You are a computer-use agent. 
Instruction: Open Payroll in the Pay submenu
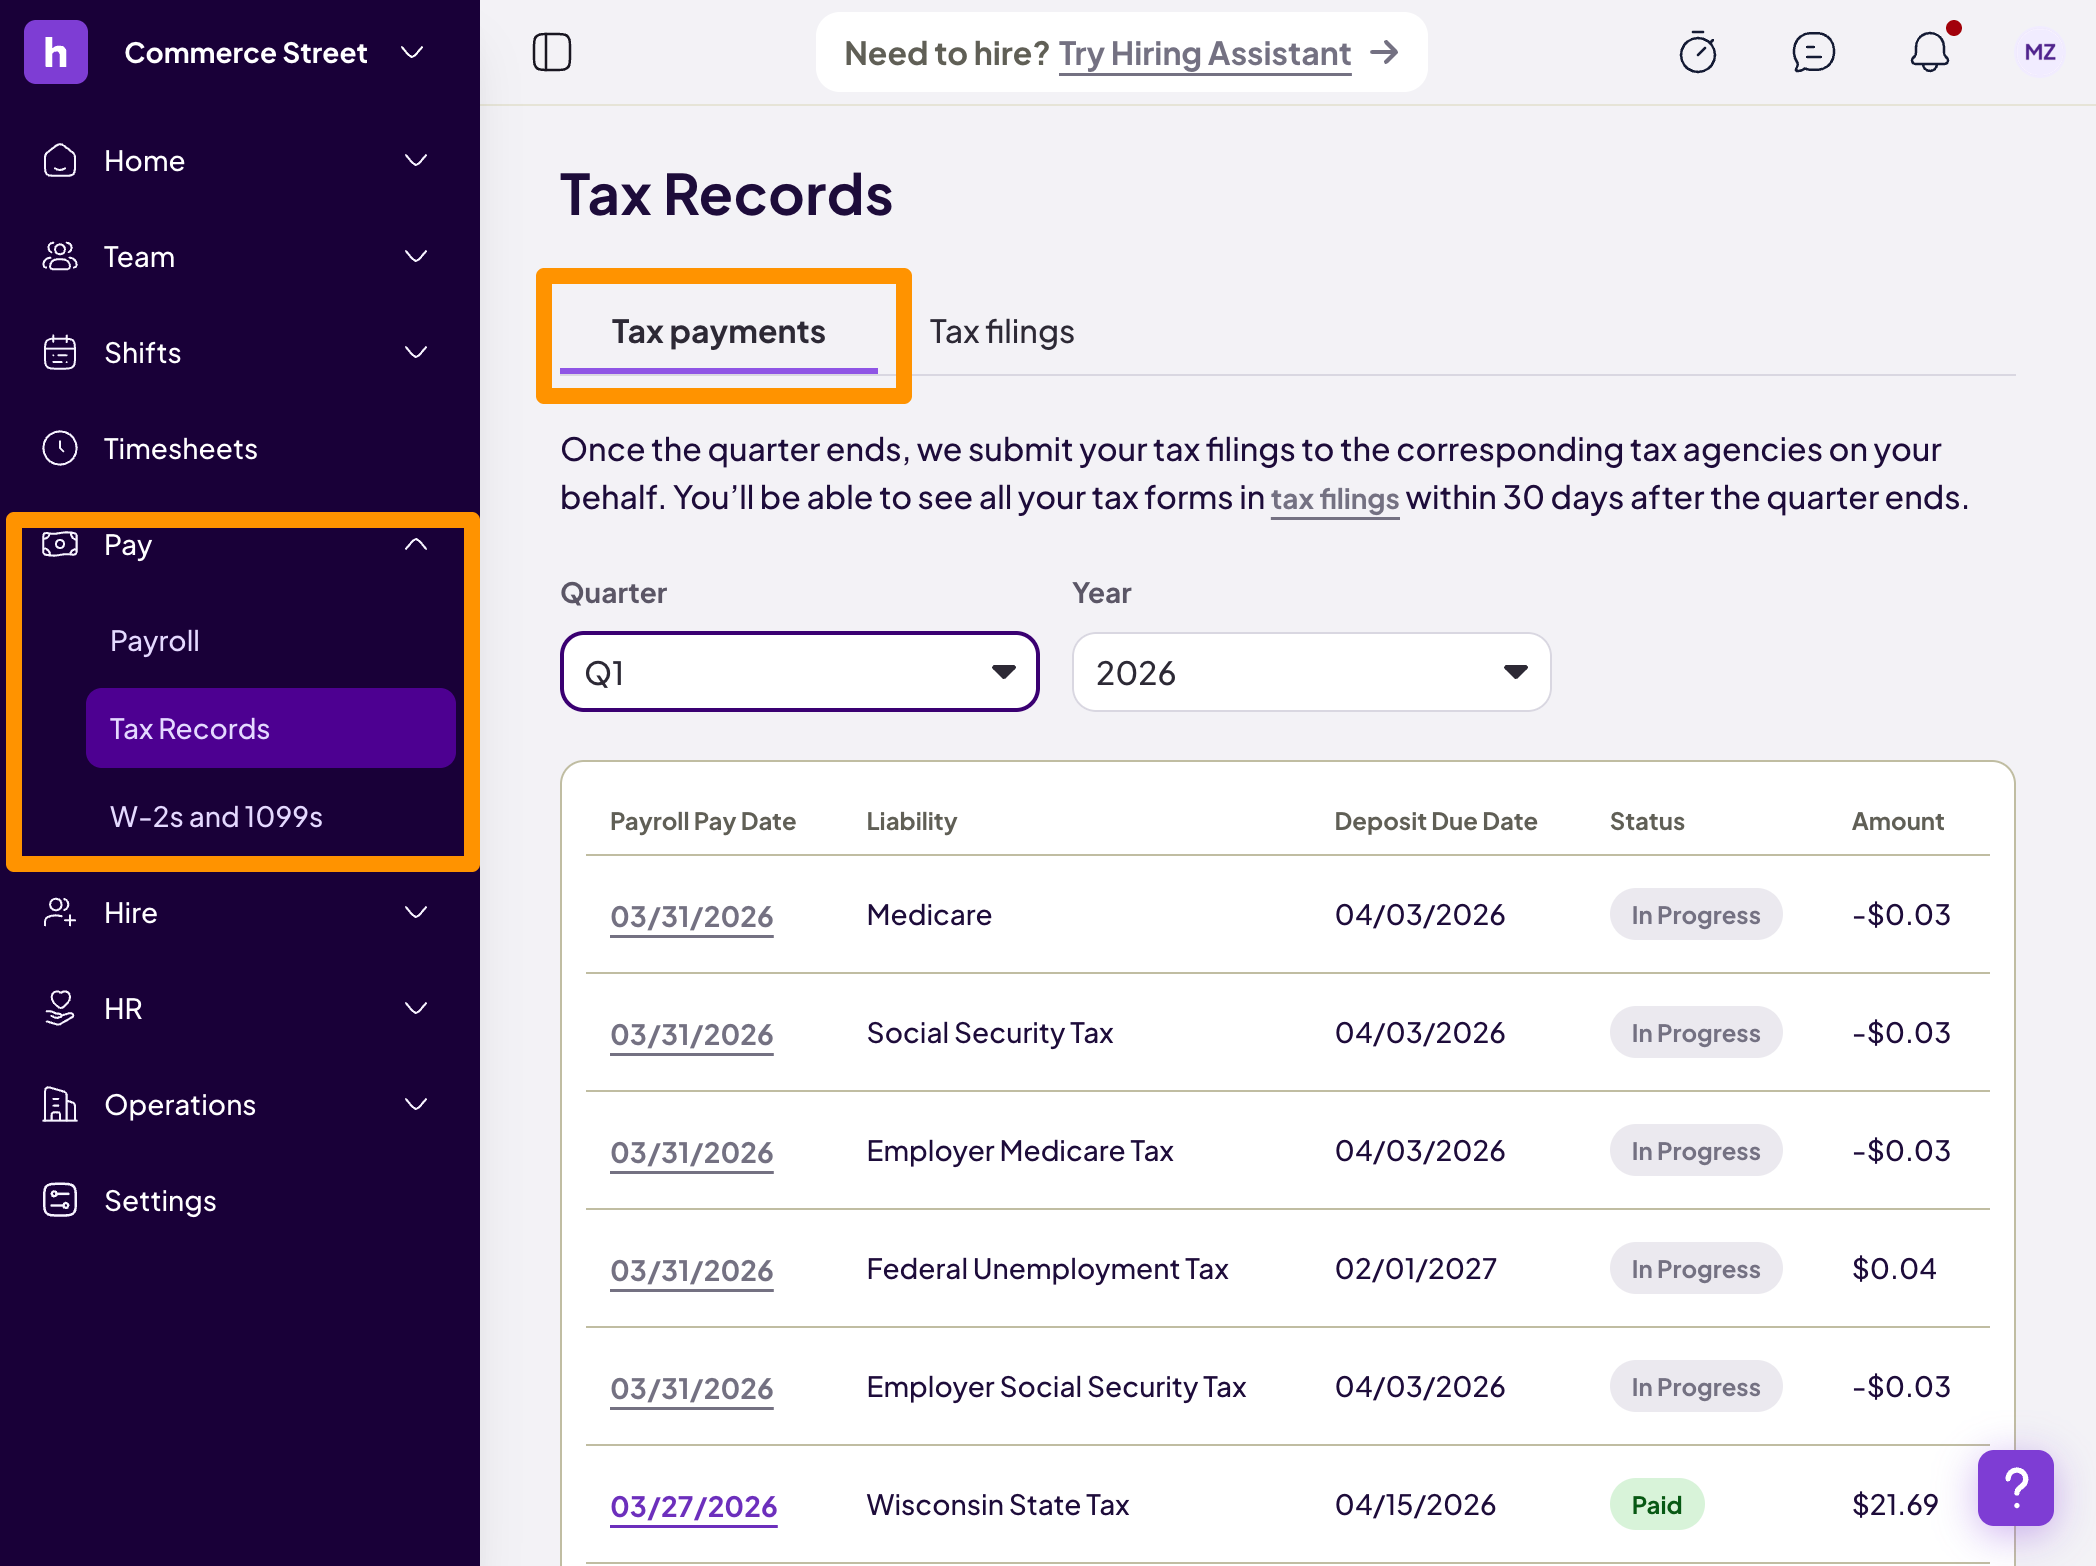click(155, 640)
